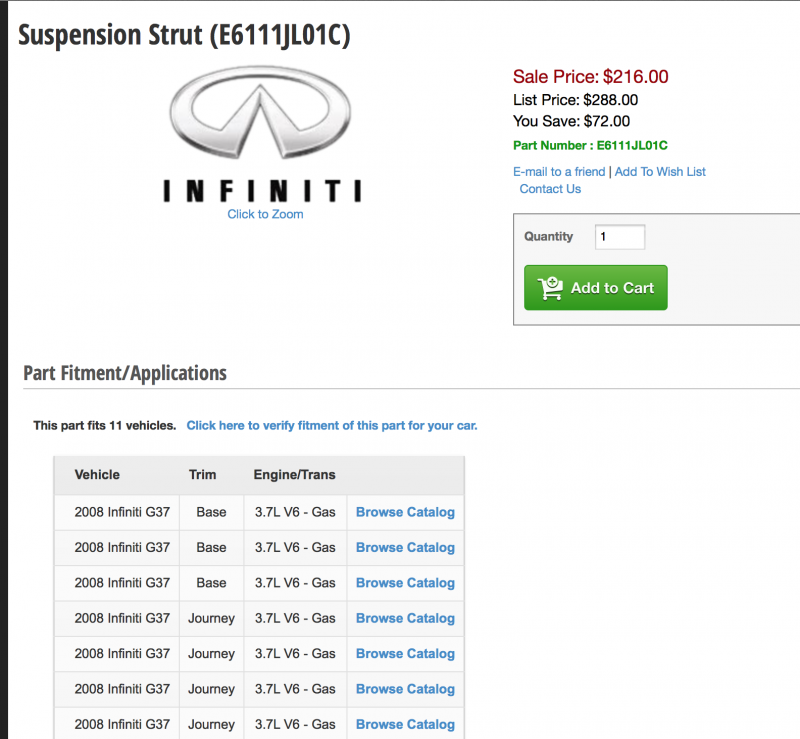Browse Catalog in the bottom visible Journey row
Viewport: 800px width, 739px height.
pos(405,724)
